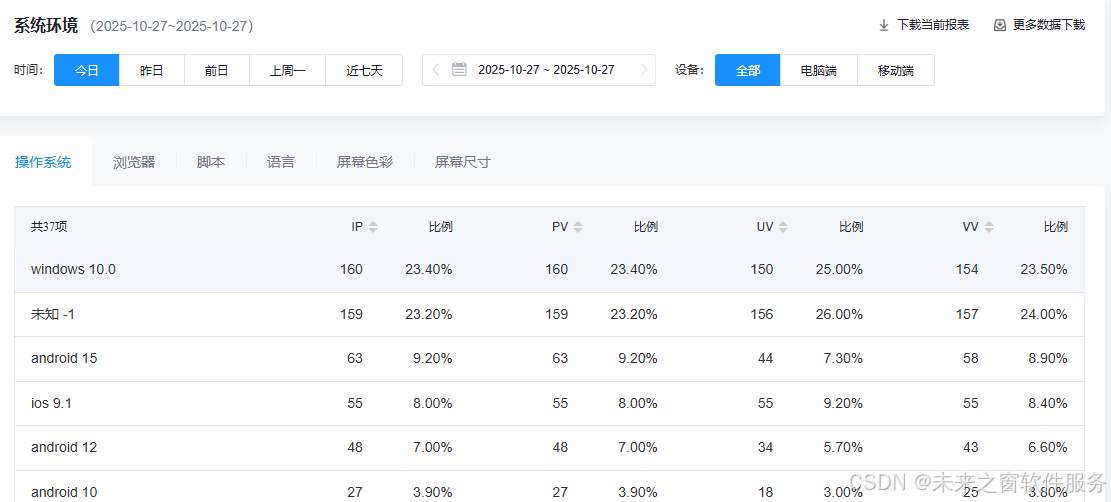The image size is (1111, 502).
Task: Click 共37项 header text
Action: [x=49, y=227]
